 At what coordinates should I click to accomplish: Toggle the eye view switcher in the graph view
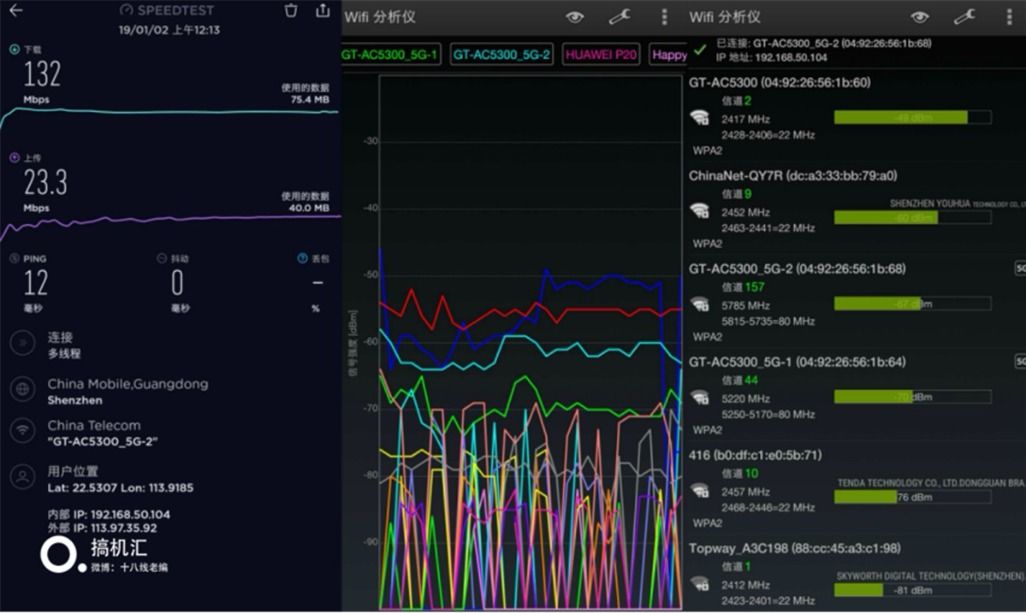pyautogui.click(x=575, y=17)
